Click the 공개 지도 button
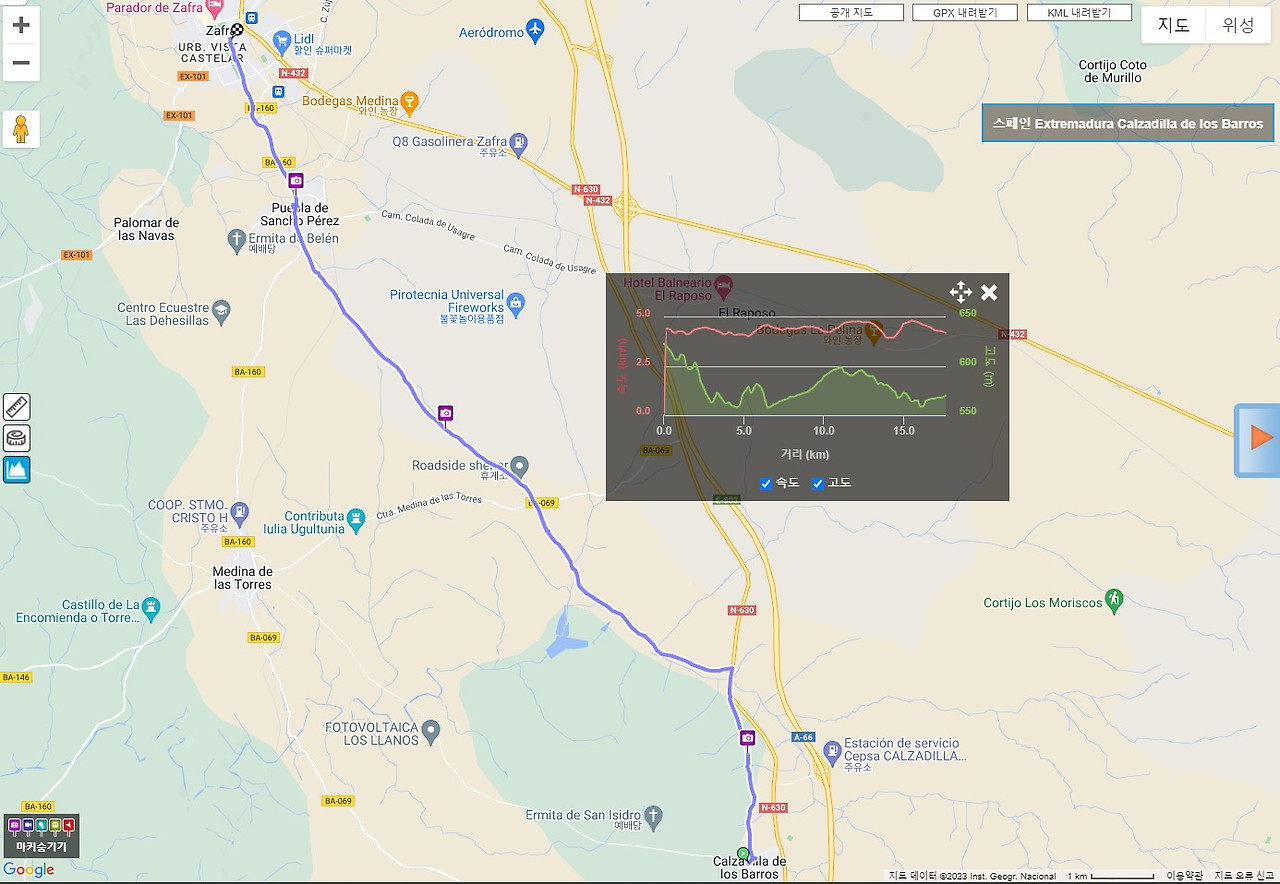This screenshot has height=884, width=1280. 851,13
